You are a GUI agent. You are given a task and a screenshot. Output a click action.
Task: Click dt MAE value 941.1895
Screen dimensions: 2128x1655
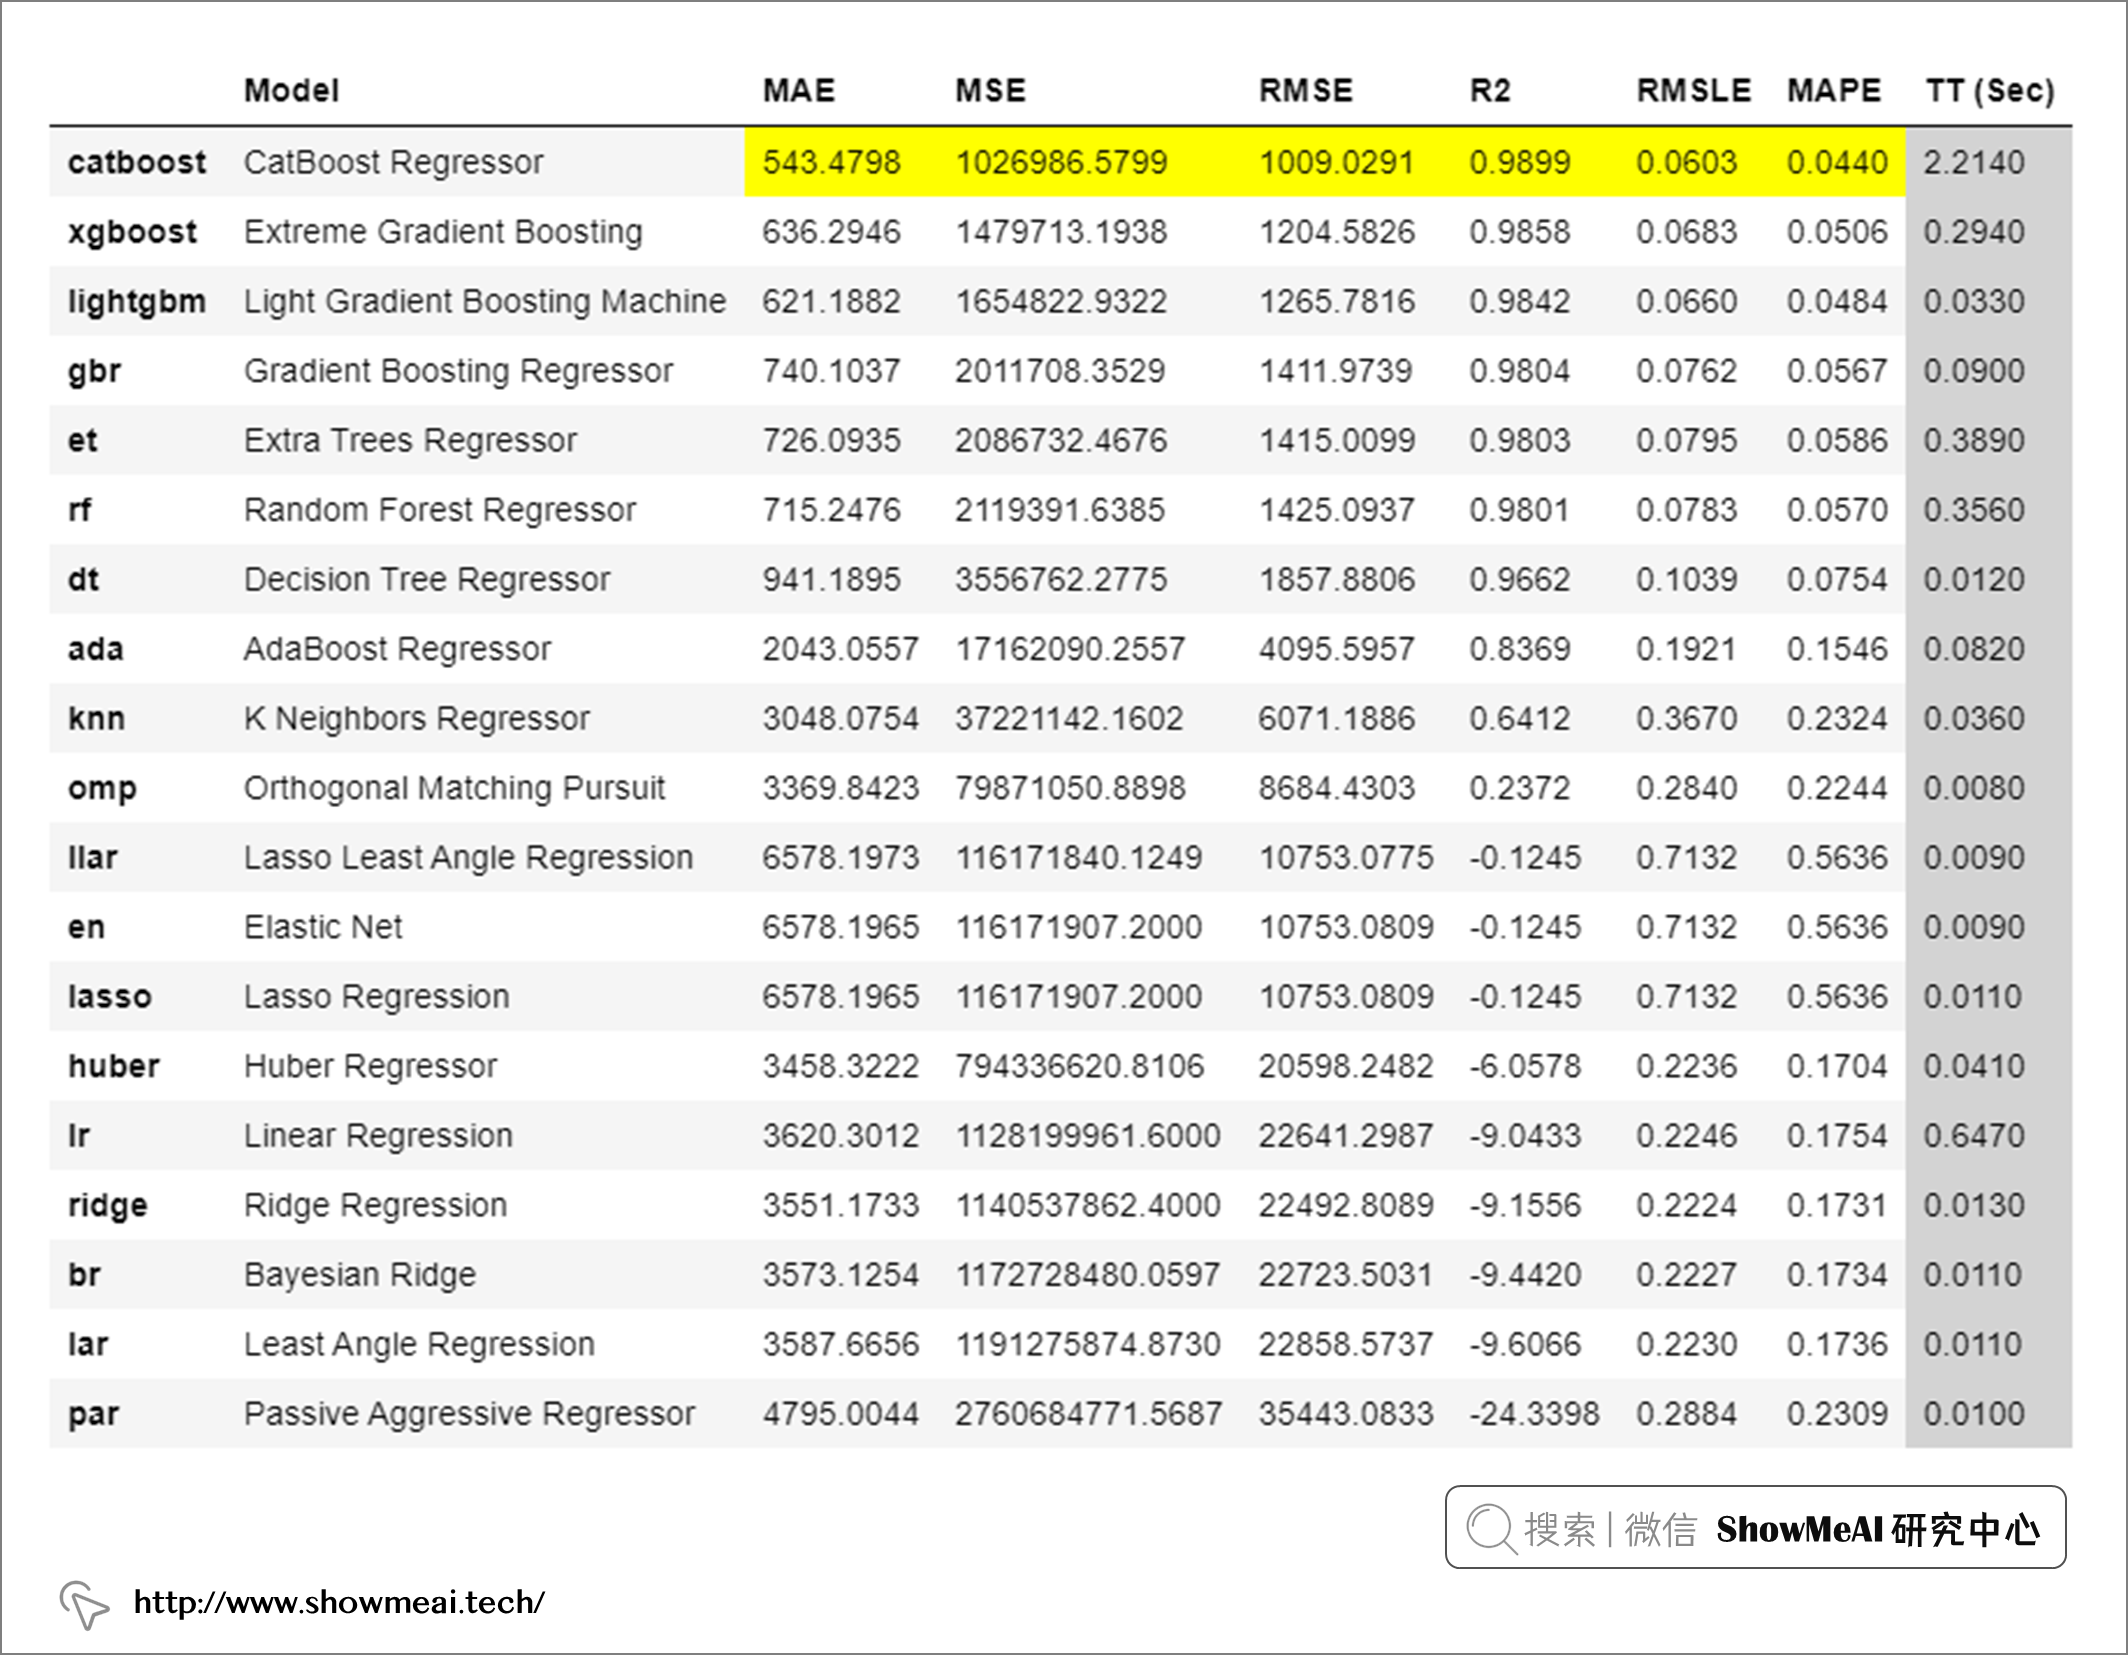pos(831,579)
